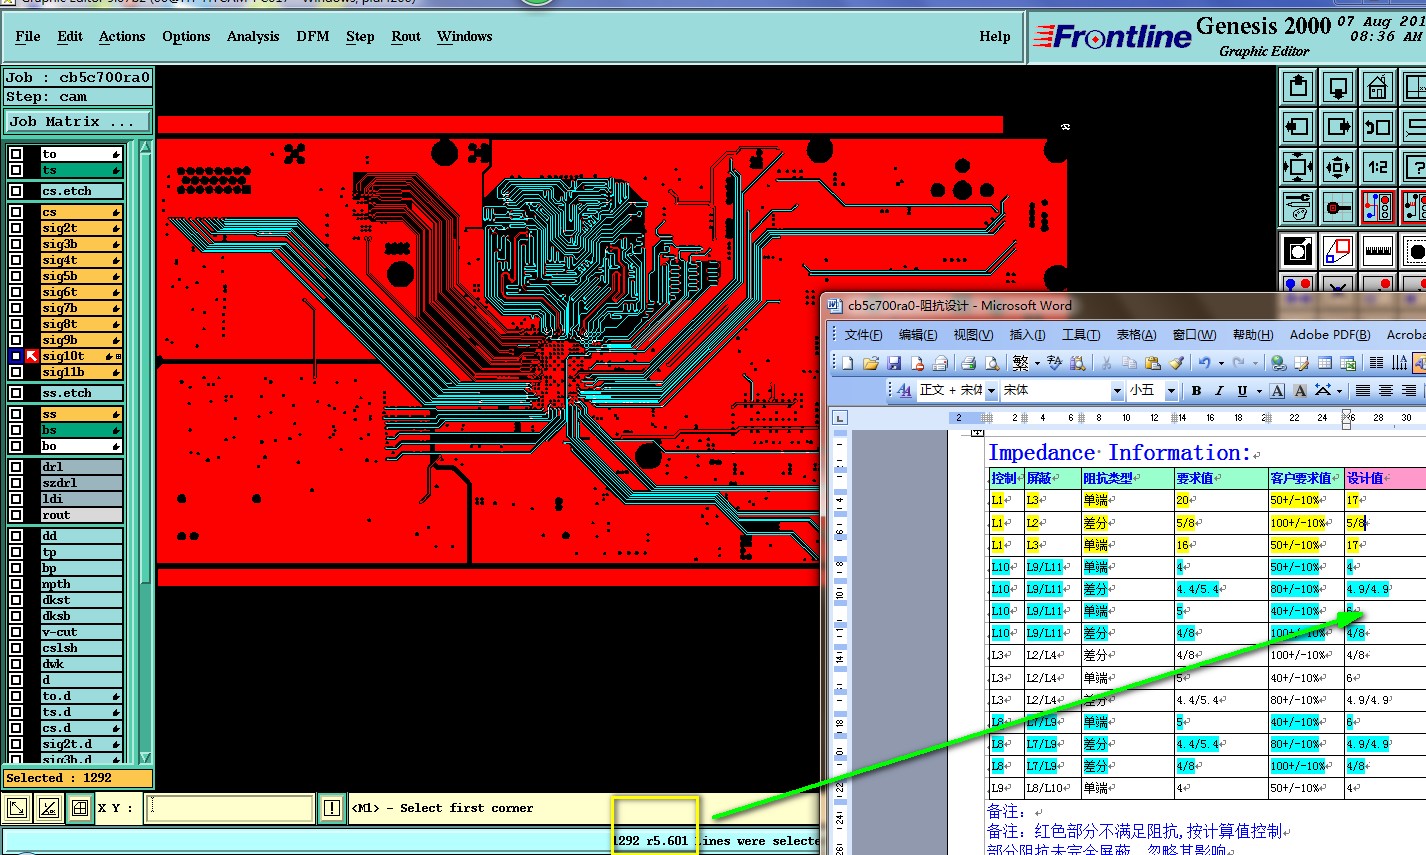Image resolution: width=1426 pixels, height=855 pixels.
Task: Click the pan up icon in Genesis toolbar
Action: click(1298, 88)
